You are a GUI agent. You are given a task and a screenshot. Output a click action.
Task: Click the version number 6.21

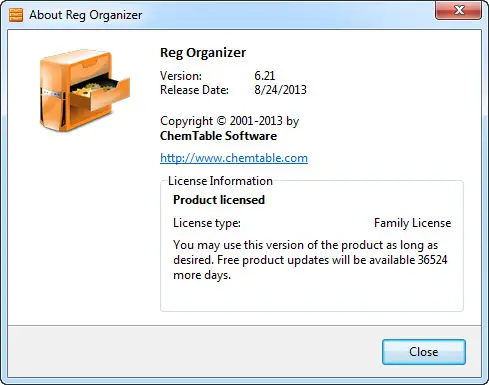point(265,76)
